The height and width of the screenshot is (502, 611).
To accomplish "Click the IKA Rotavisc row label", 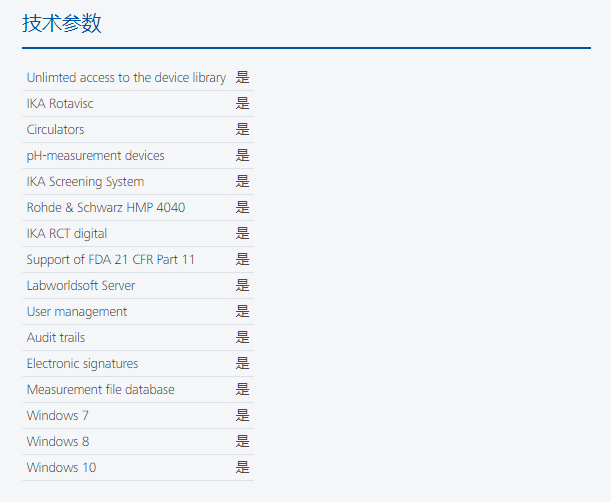I will point(60,104).
